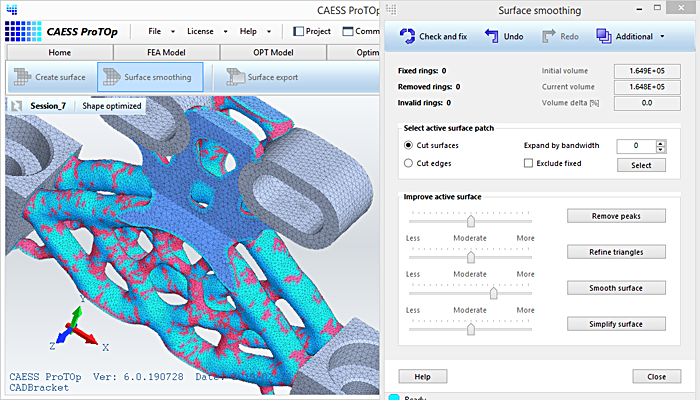Viewport: 700px width, 400px height.
Task: Open the Additional tools icon
Action: pos(604,37)
